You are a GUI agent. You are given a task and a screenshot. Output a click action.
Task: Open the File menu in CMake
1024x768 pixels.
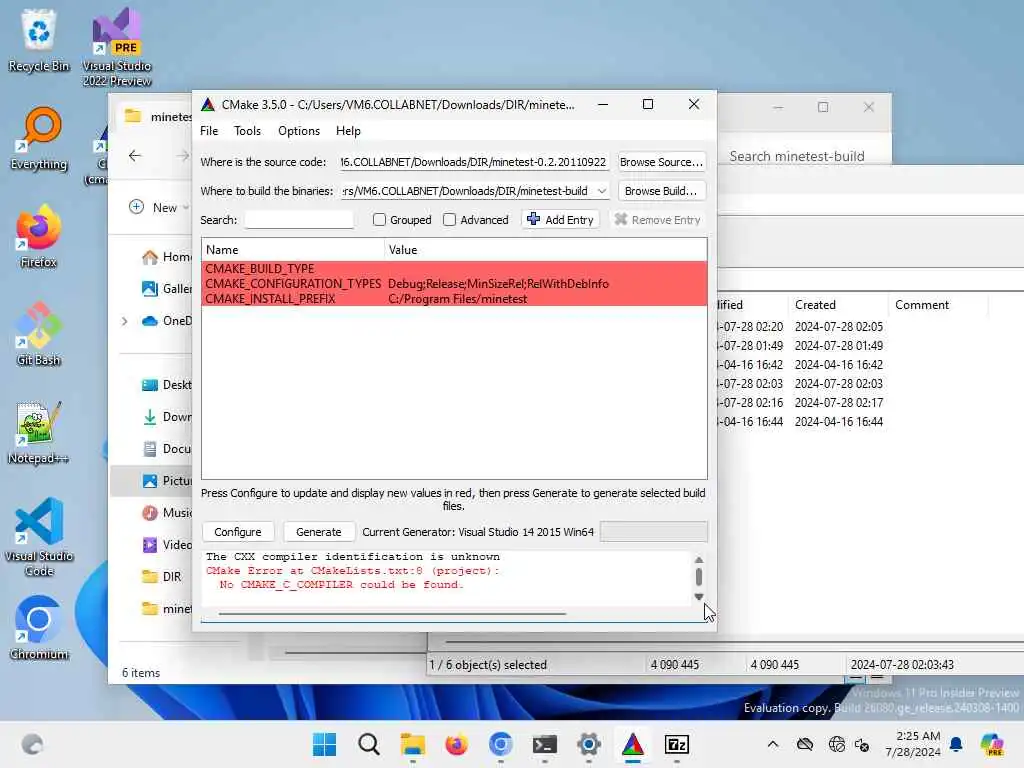point(209,131)
